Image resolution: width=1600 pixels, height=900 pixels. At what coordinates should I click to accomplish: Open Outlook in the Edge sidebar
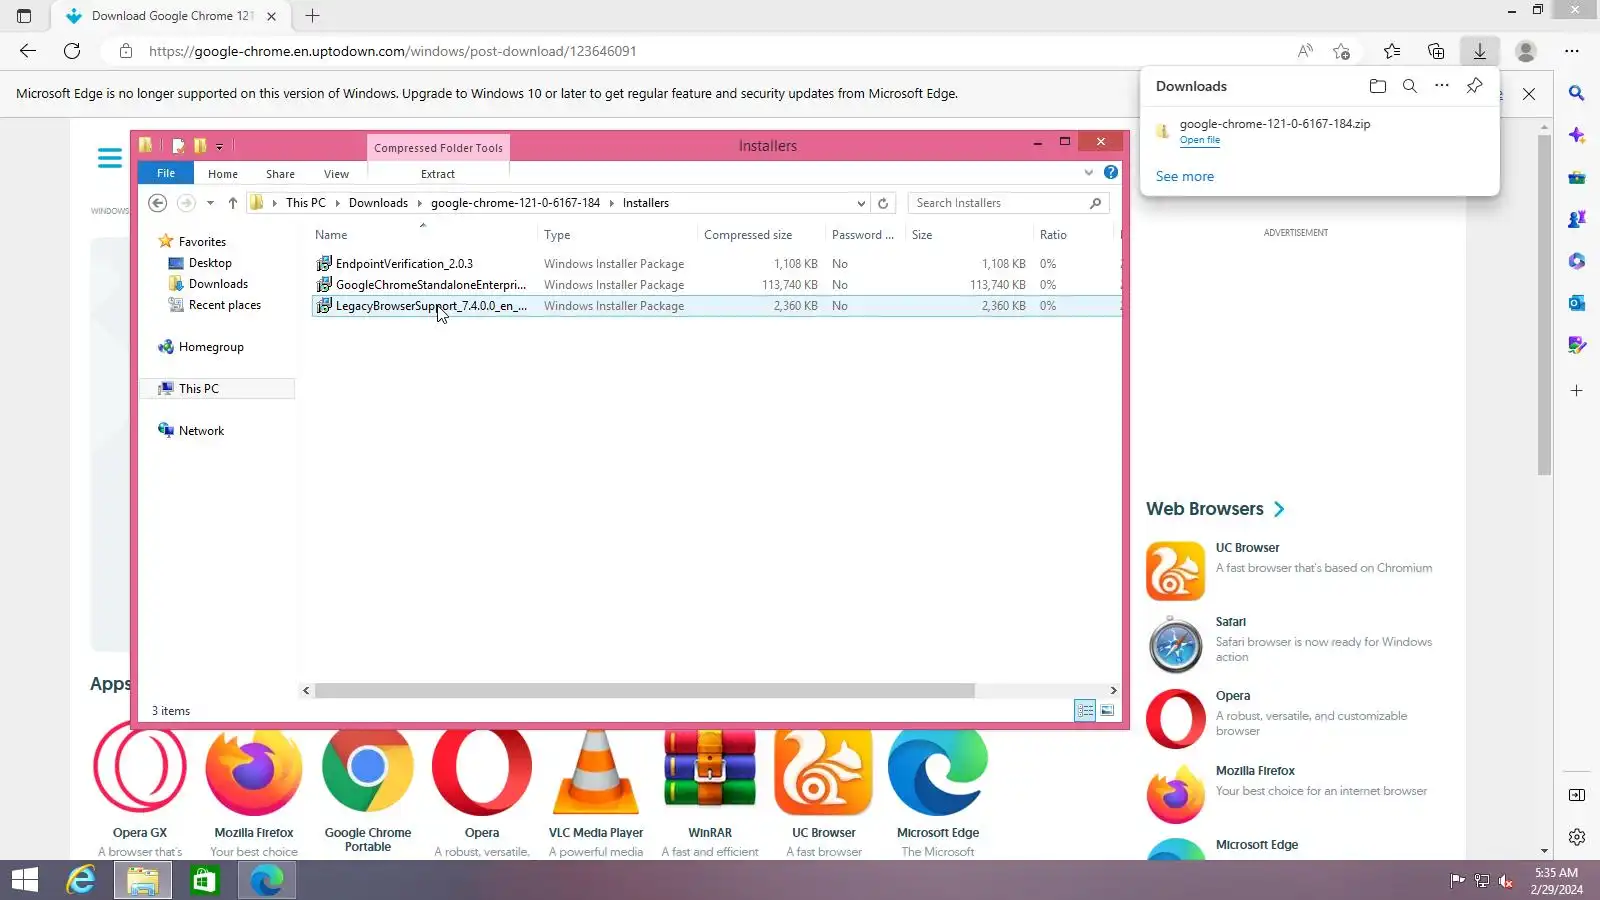(1577, 303)
